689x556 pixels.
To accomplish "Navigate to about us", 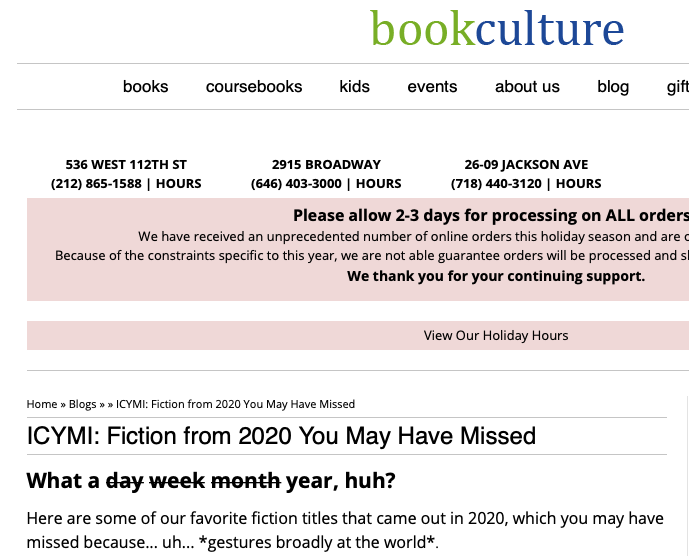I will [527, 87].
